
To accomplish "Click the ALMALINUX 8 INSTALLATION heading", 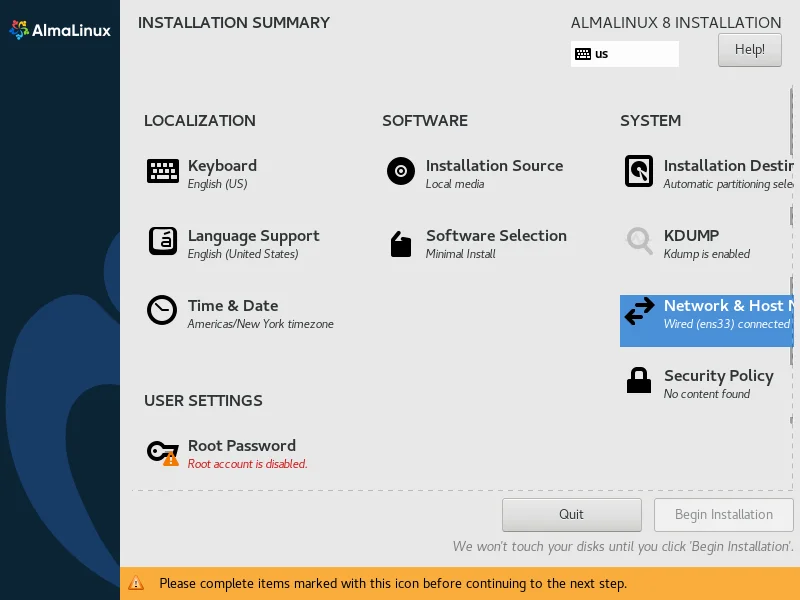I will 676,23.
